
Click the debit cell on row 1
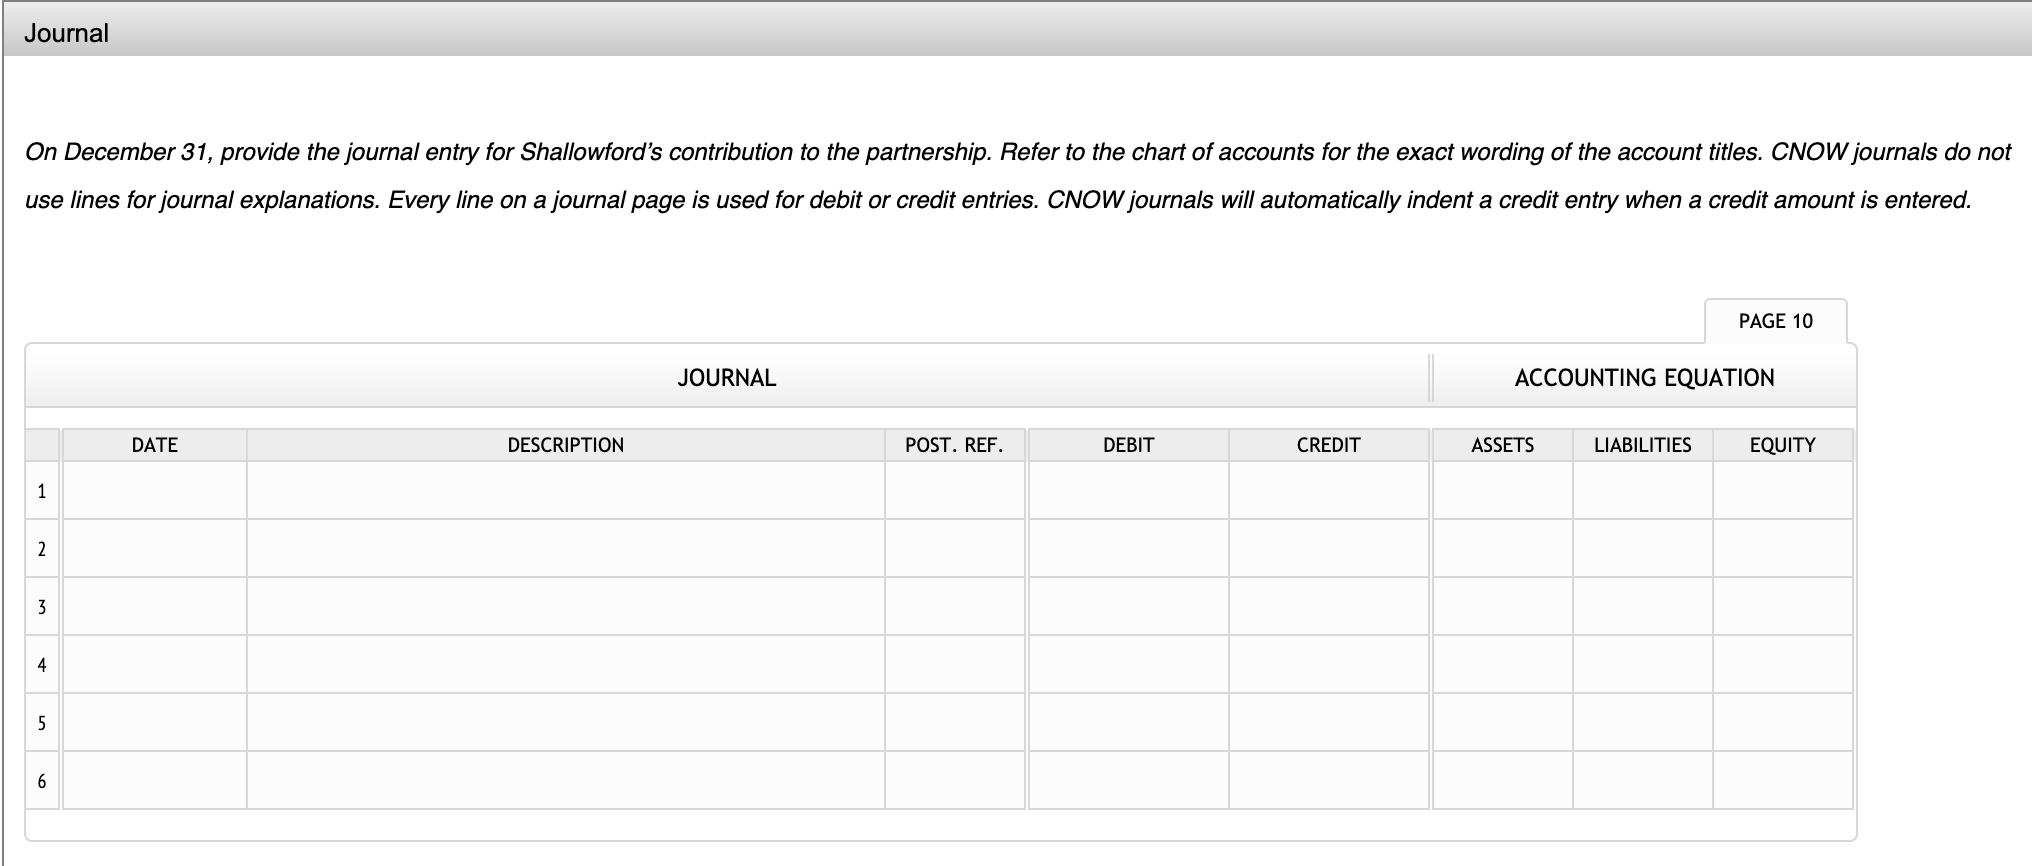click(x=1128, y=490)
